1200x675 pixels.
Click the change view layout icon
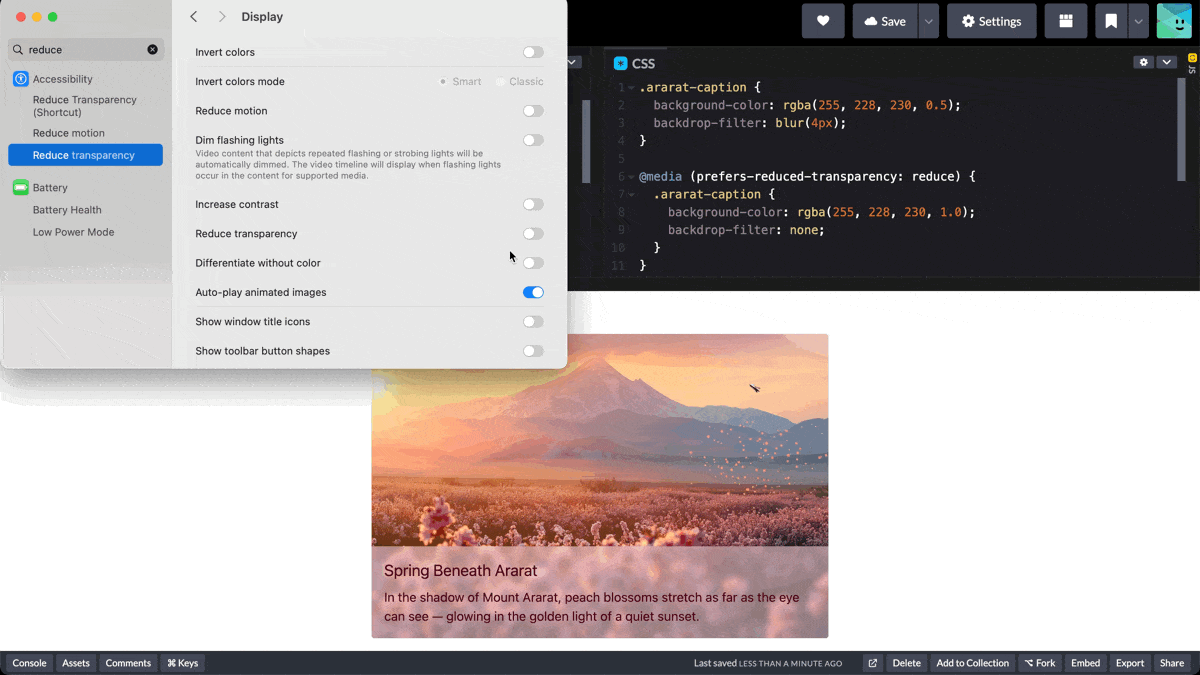pos(1066,21)
